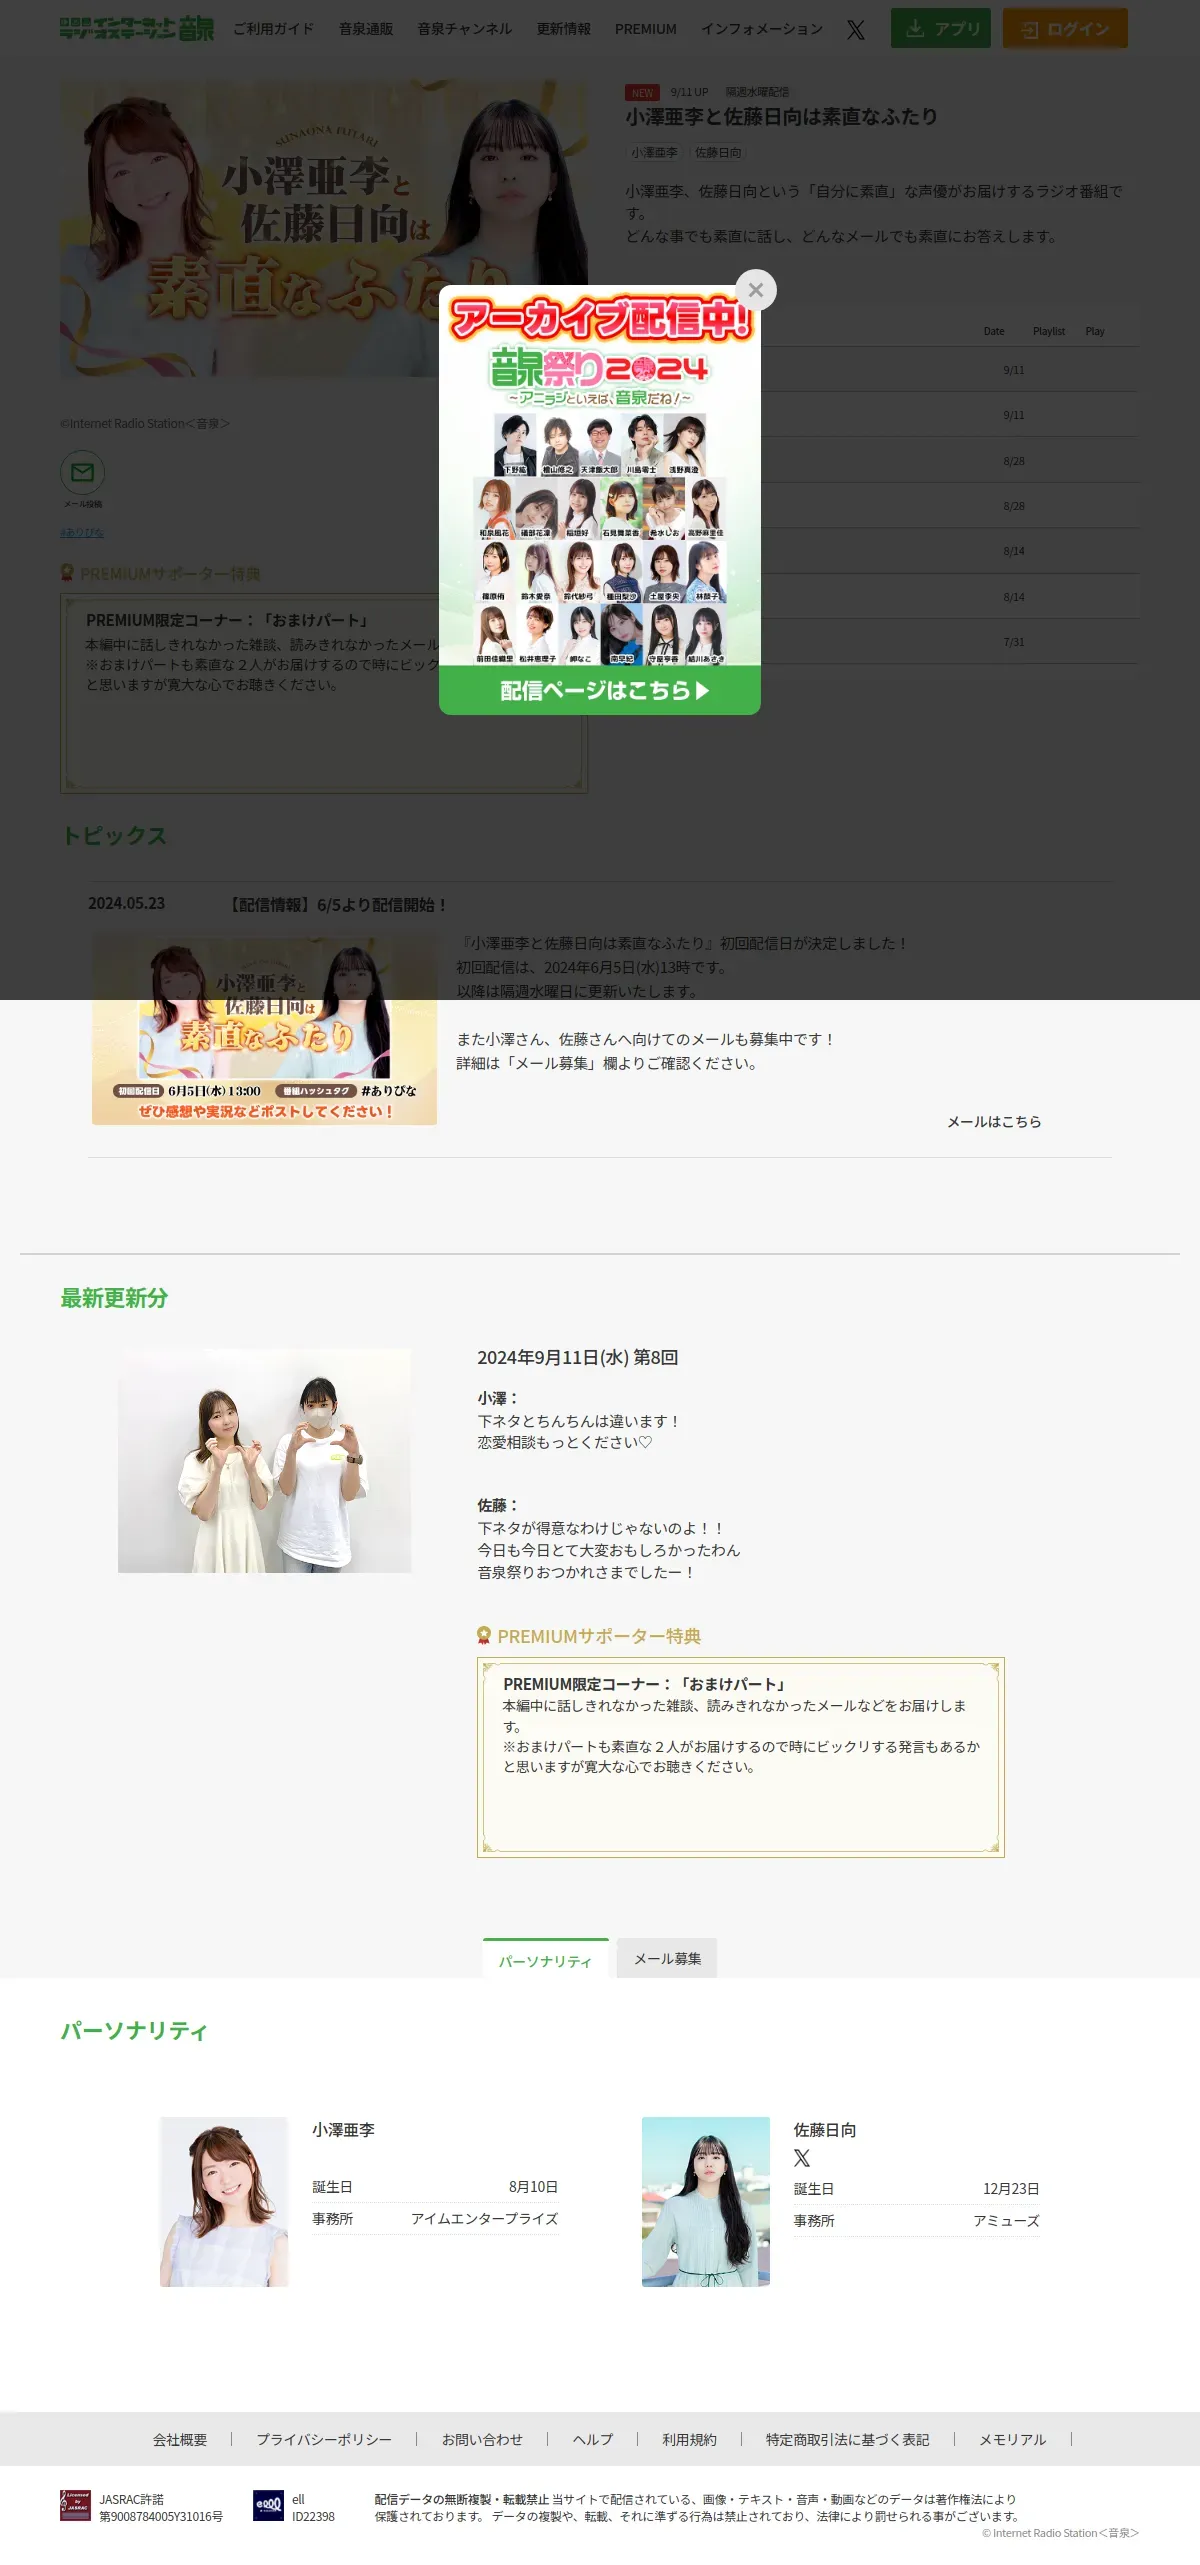Open ヘルプ footer link
Viewport: 1200px width, 2565px height.
point(593,2440)
